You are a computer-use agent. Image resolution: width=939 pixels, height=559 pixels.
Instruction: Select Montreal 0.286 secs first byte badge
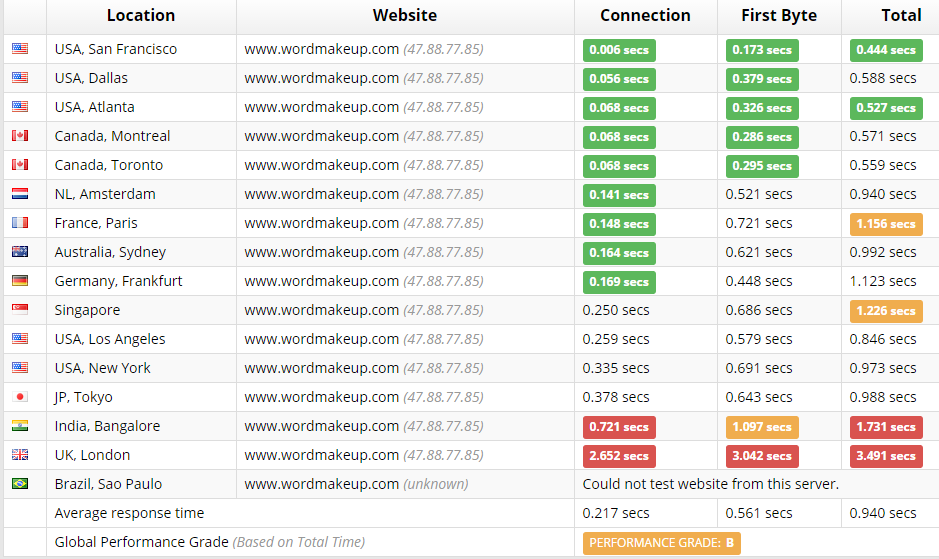(x=762, y=137)
